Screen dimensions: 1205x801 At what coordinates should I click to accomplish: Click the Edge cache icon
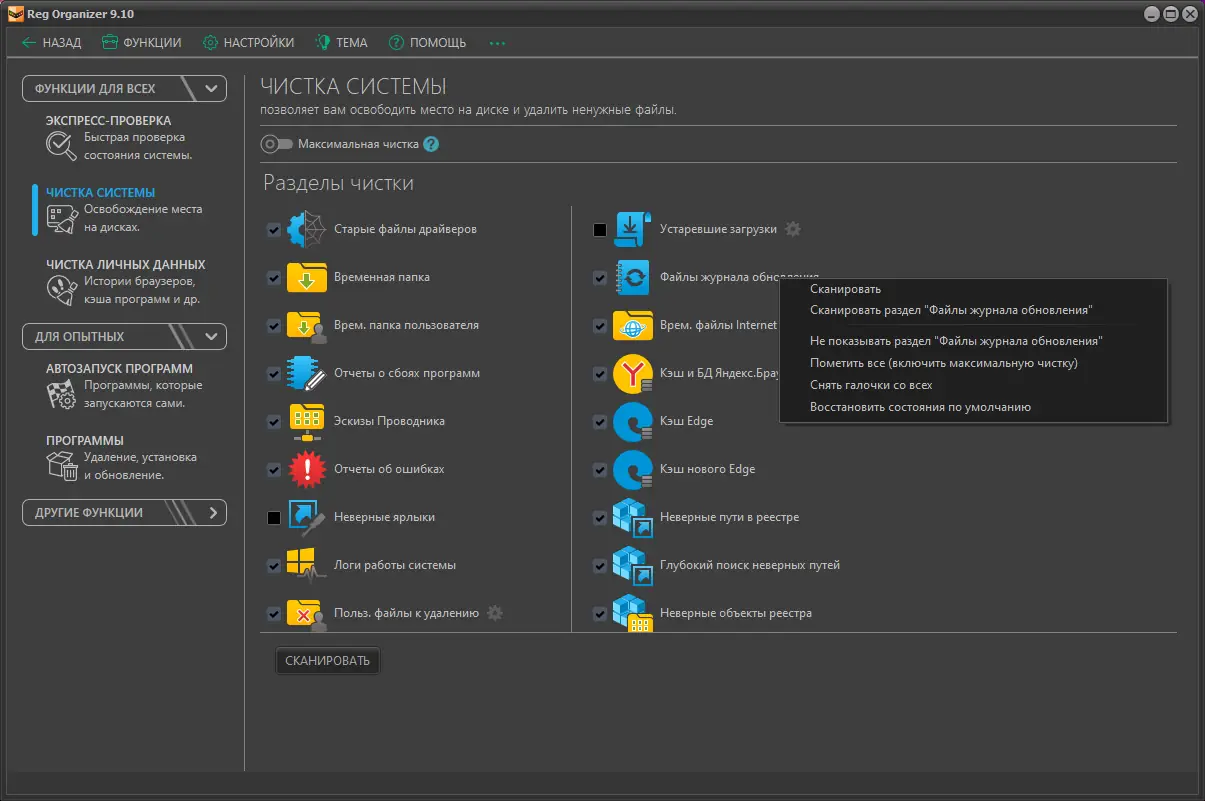pyautogui.click(x=632, y=421)
